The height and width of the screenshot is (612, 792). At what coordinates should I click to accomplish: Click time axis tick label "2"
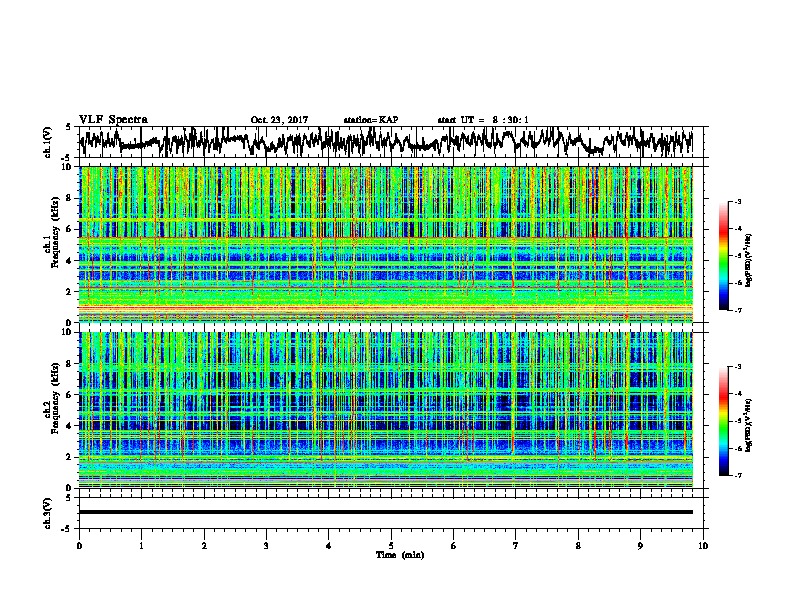(204, 546)
